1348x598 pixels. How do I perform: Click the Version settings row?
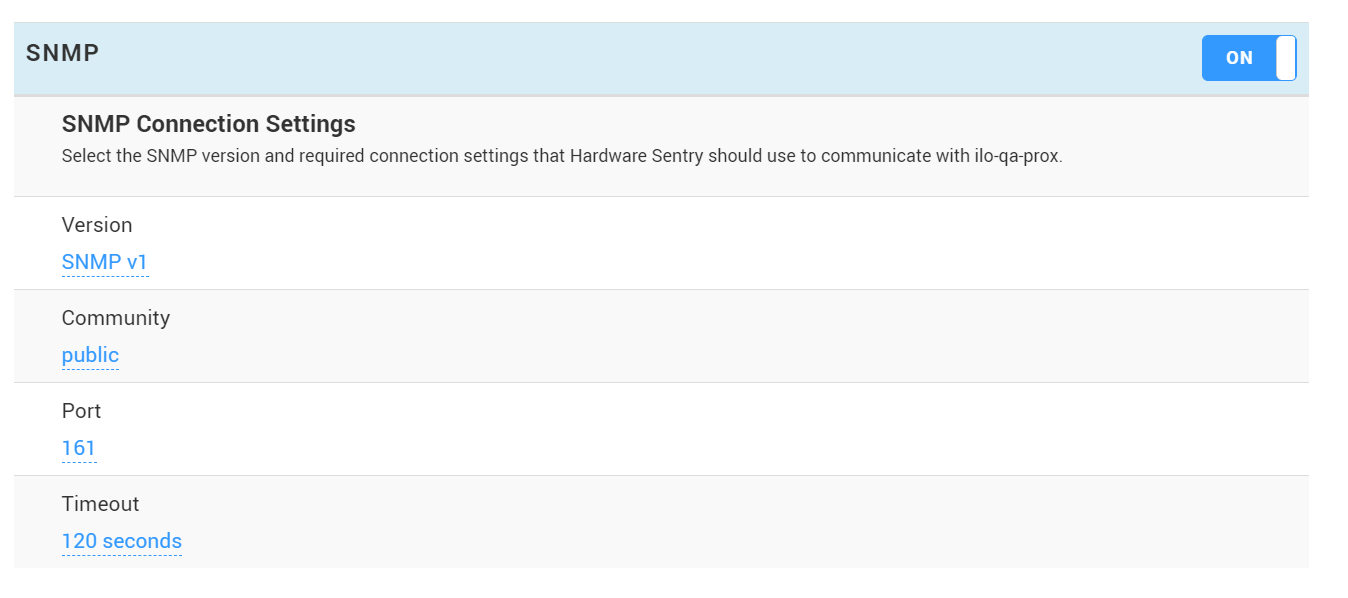[x=400, y=243]
